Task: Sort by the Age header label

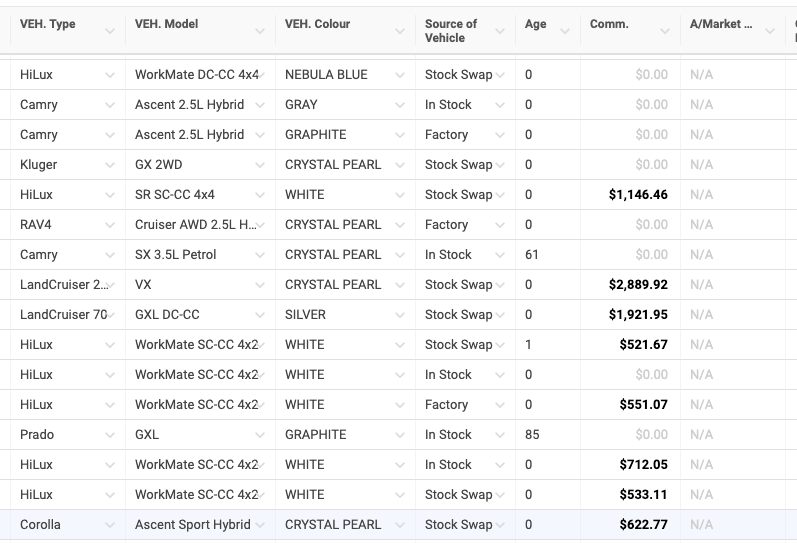Action: tap(536, 24)
